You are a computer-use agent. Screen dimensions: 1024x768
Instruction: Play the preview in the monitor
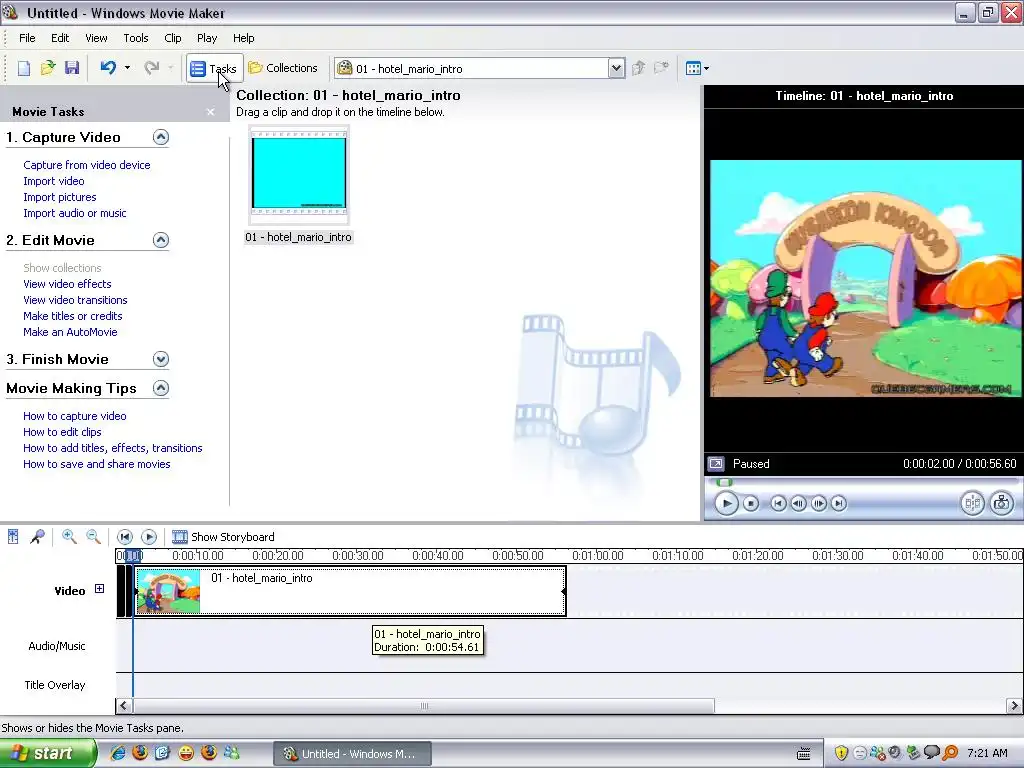[726, 504]
